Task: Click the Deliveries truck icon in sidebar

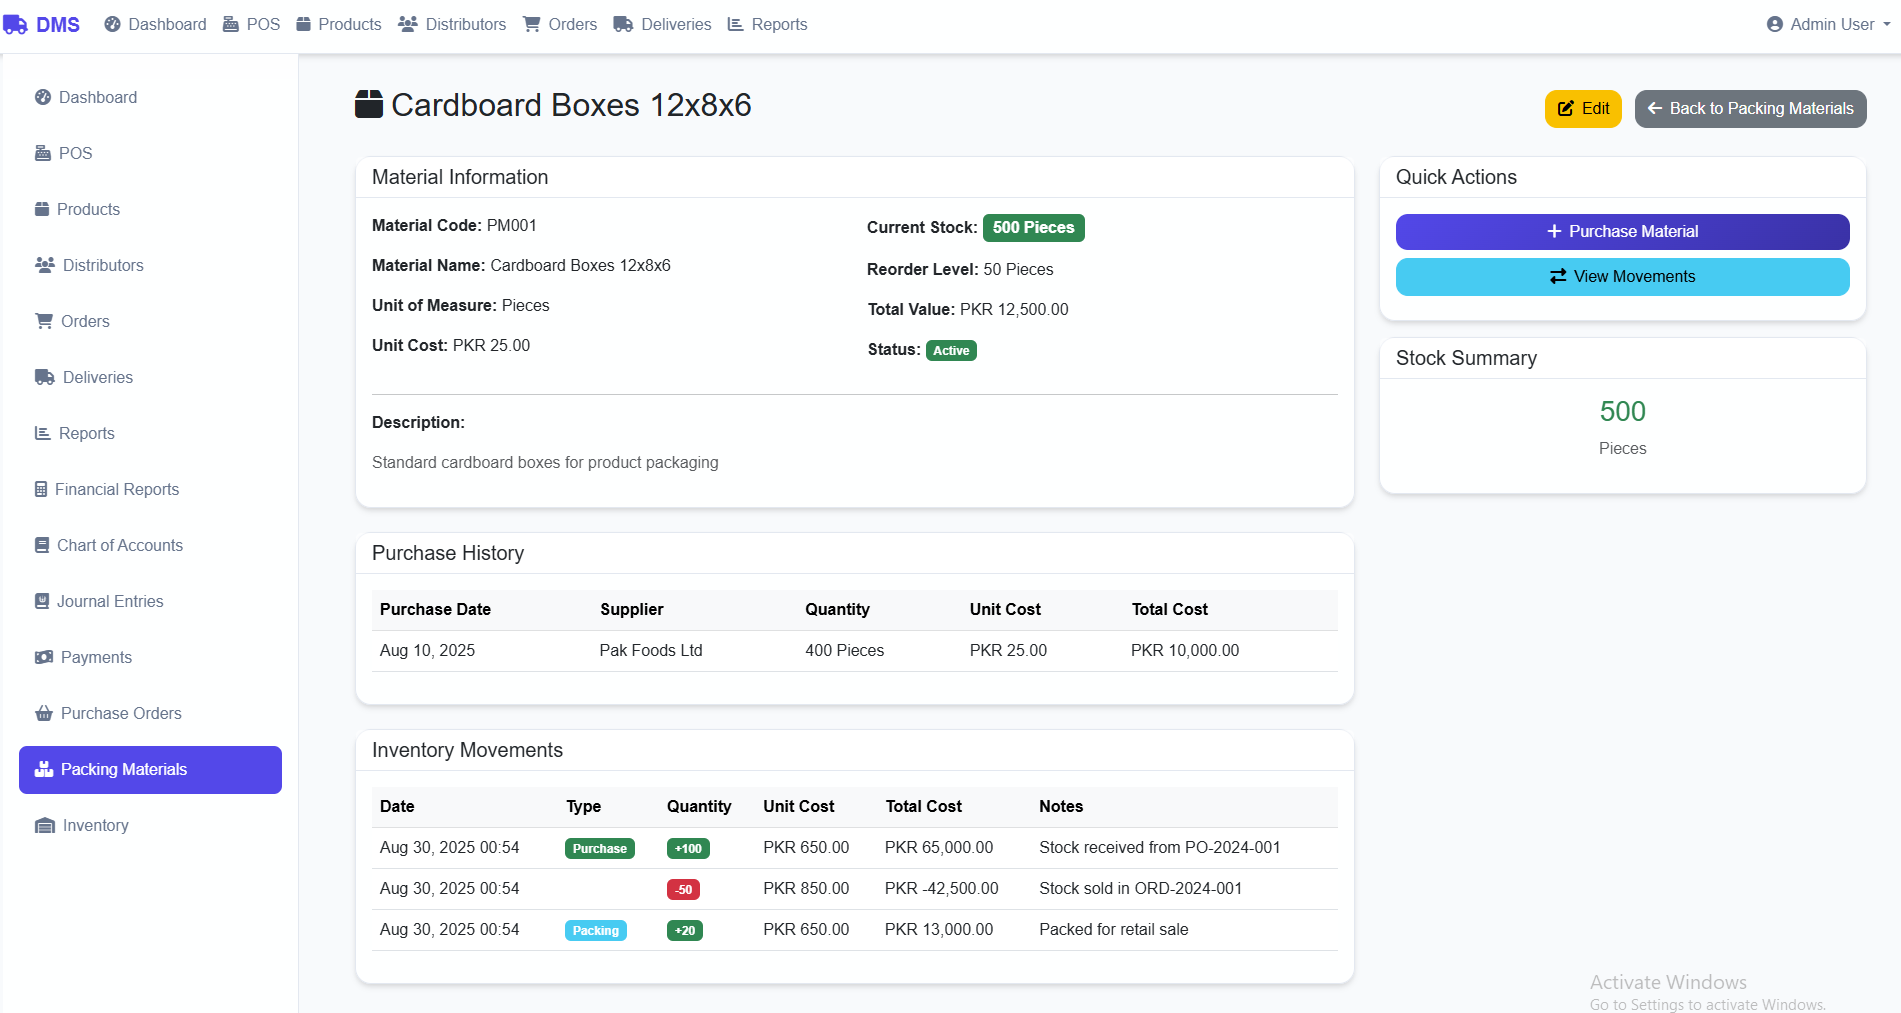Action: coord(45,377)
